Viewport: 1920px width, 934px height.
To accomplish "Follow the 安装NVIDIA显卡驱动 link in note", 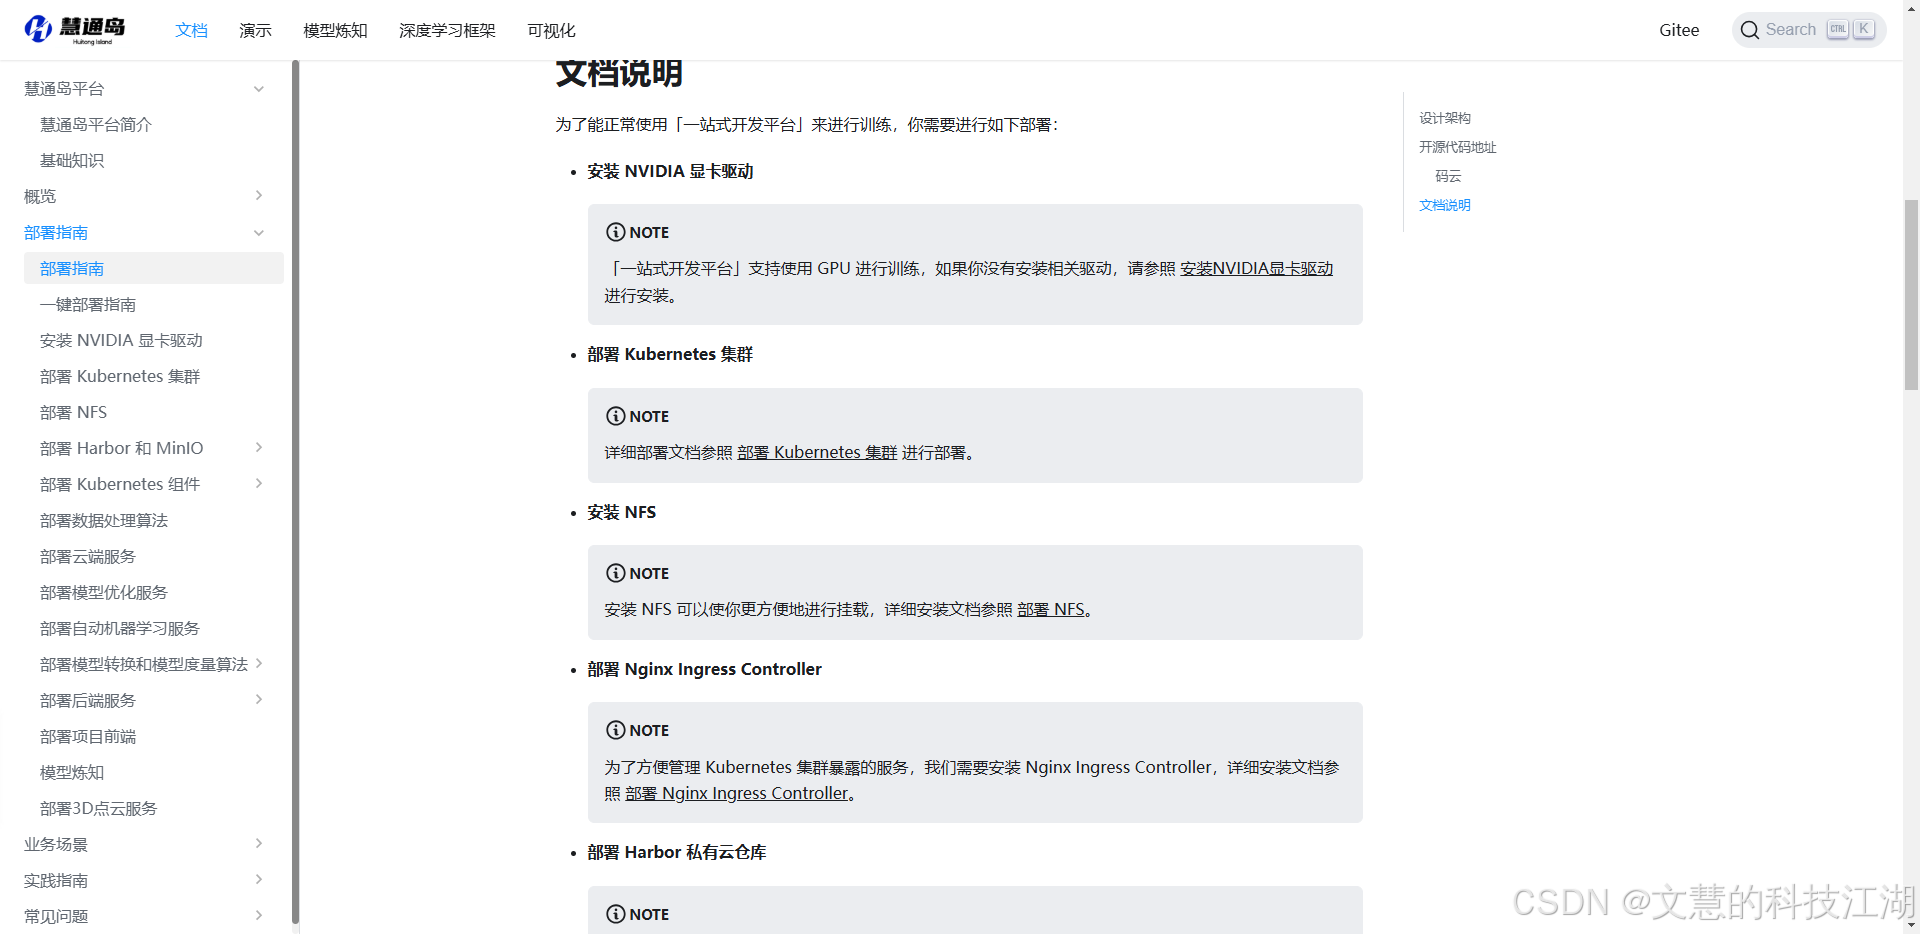I will [1256, 269].
